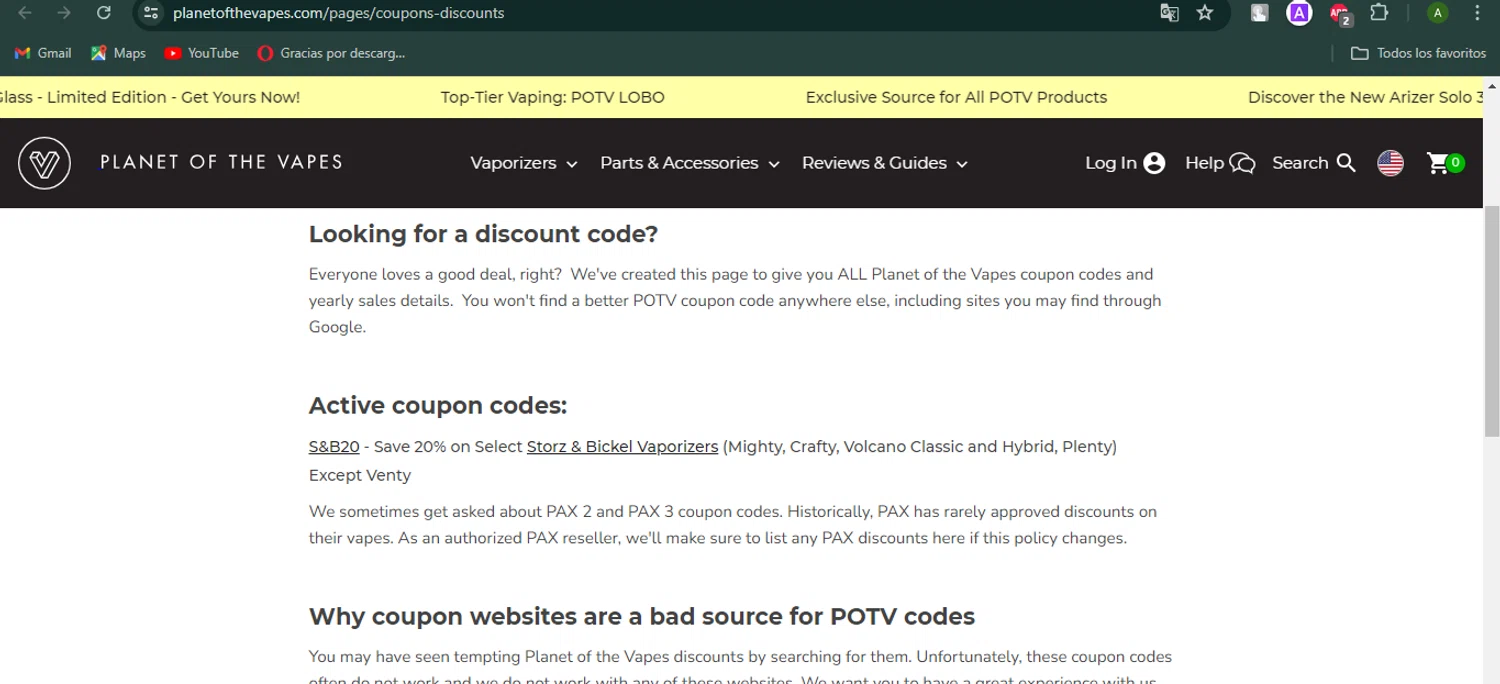The width and height of the screenshot is (1500, 684).
Task: Open the gray extension icon beside the star
Action: pos(1260,13)
